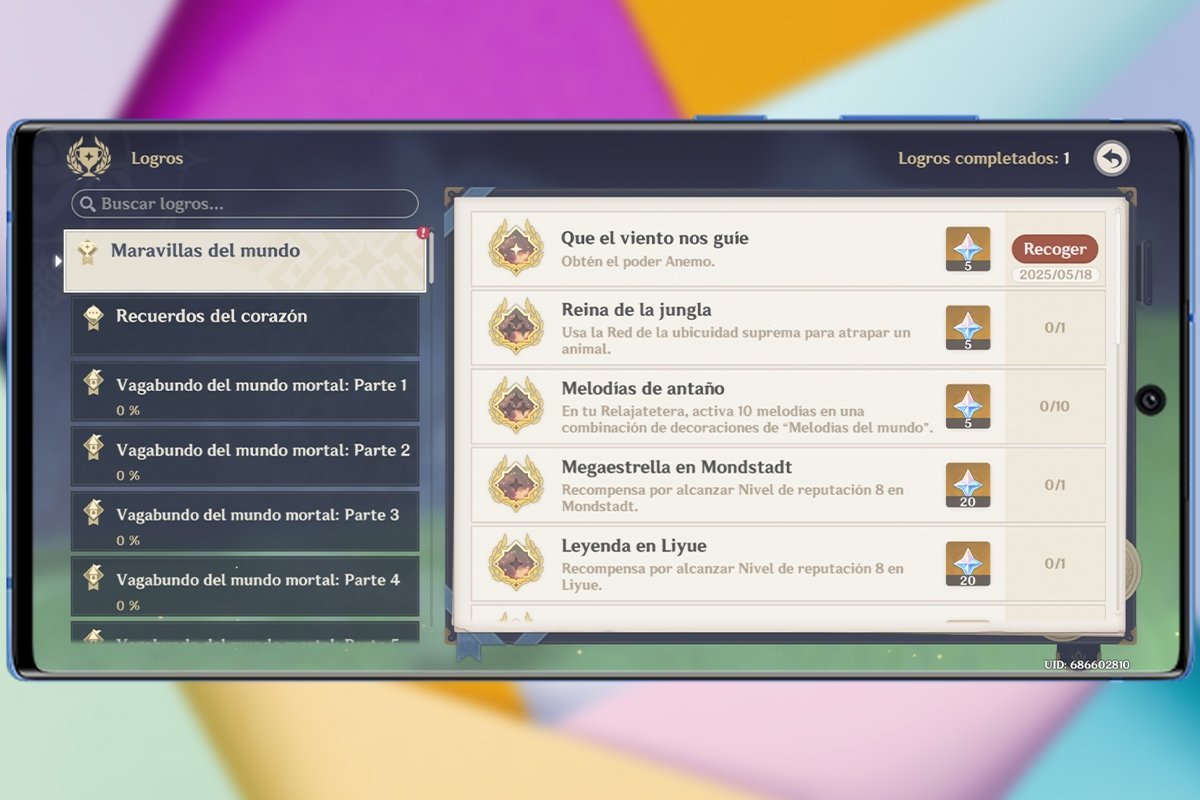Click the magnifier icon in search box
Viewport: 1200px width, 800px height.
click(88, 204)
